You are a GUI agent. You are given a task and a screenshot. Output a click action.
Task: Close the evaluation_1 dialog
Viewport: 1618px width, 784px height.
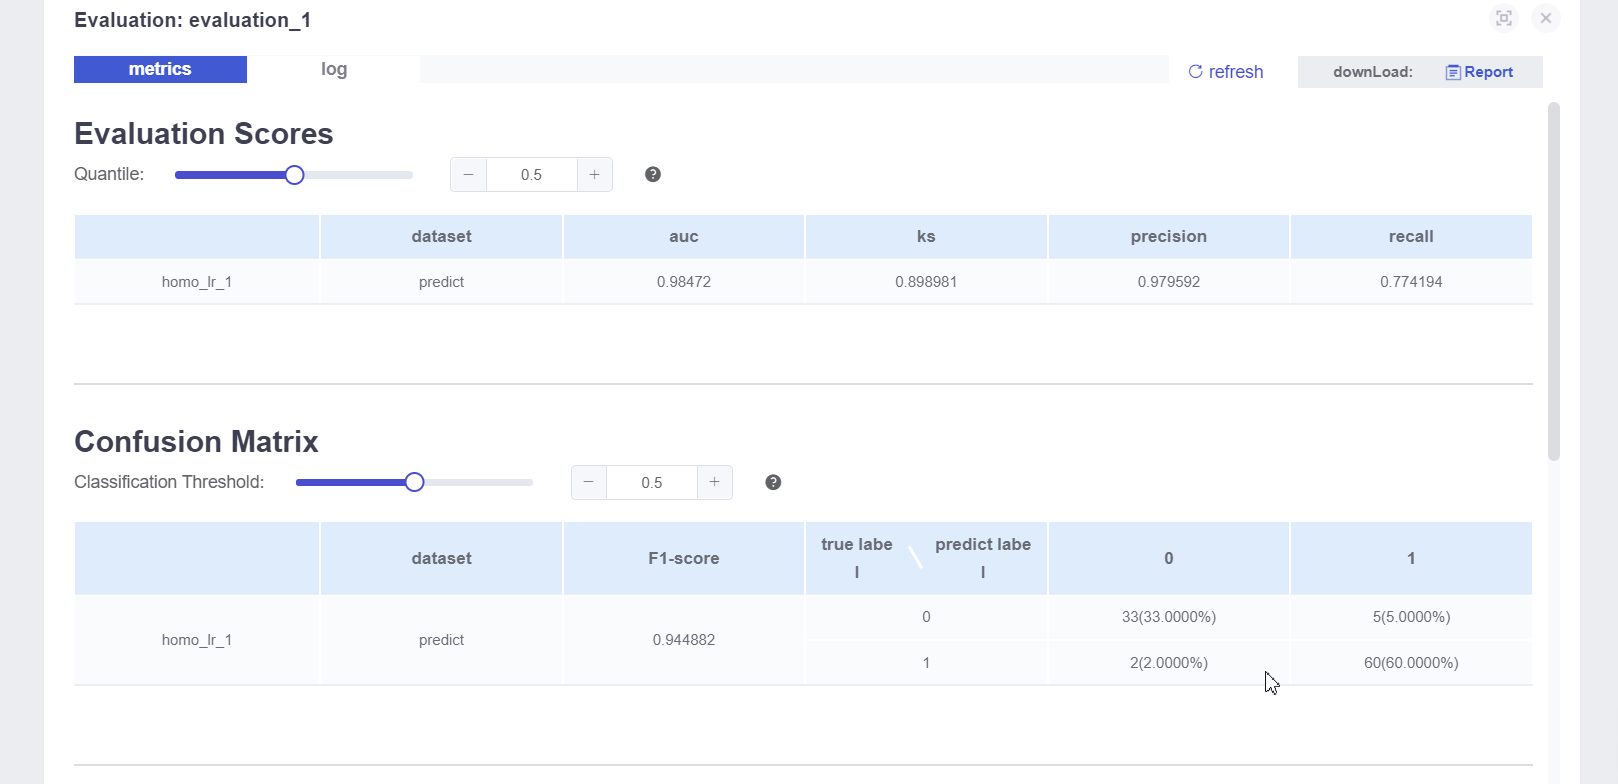point(1546,18)
